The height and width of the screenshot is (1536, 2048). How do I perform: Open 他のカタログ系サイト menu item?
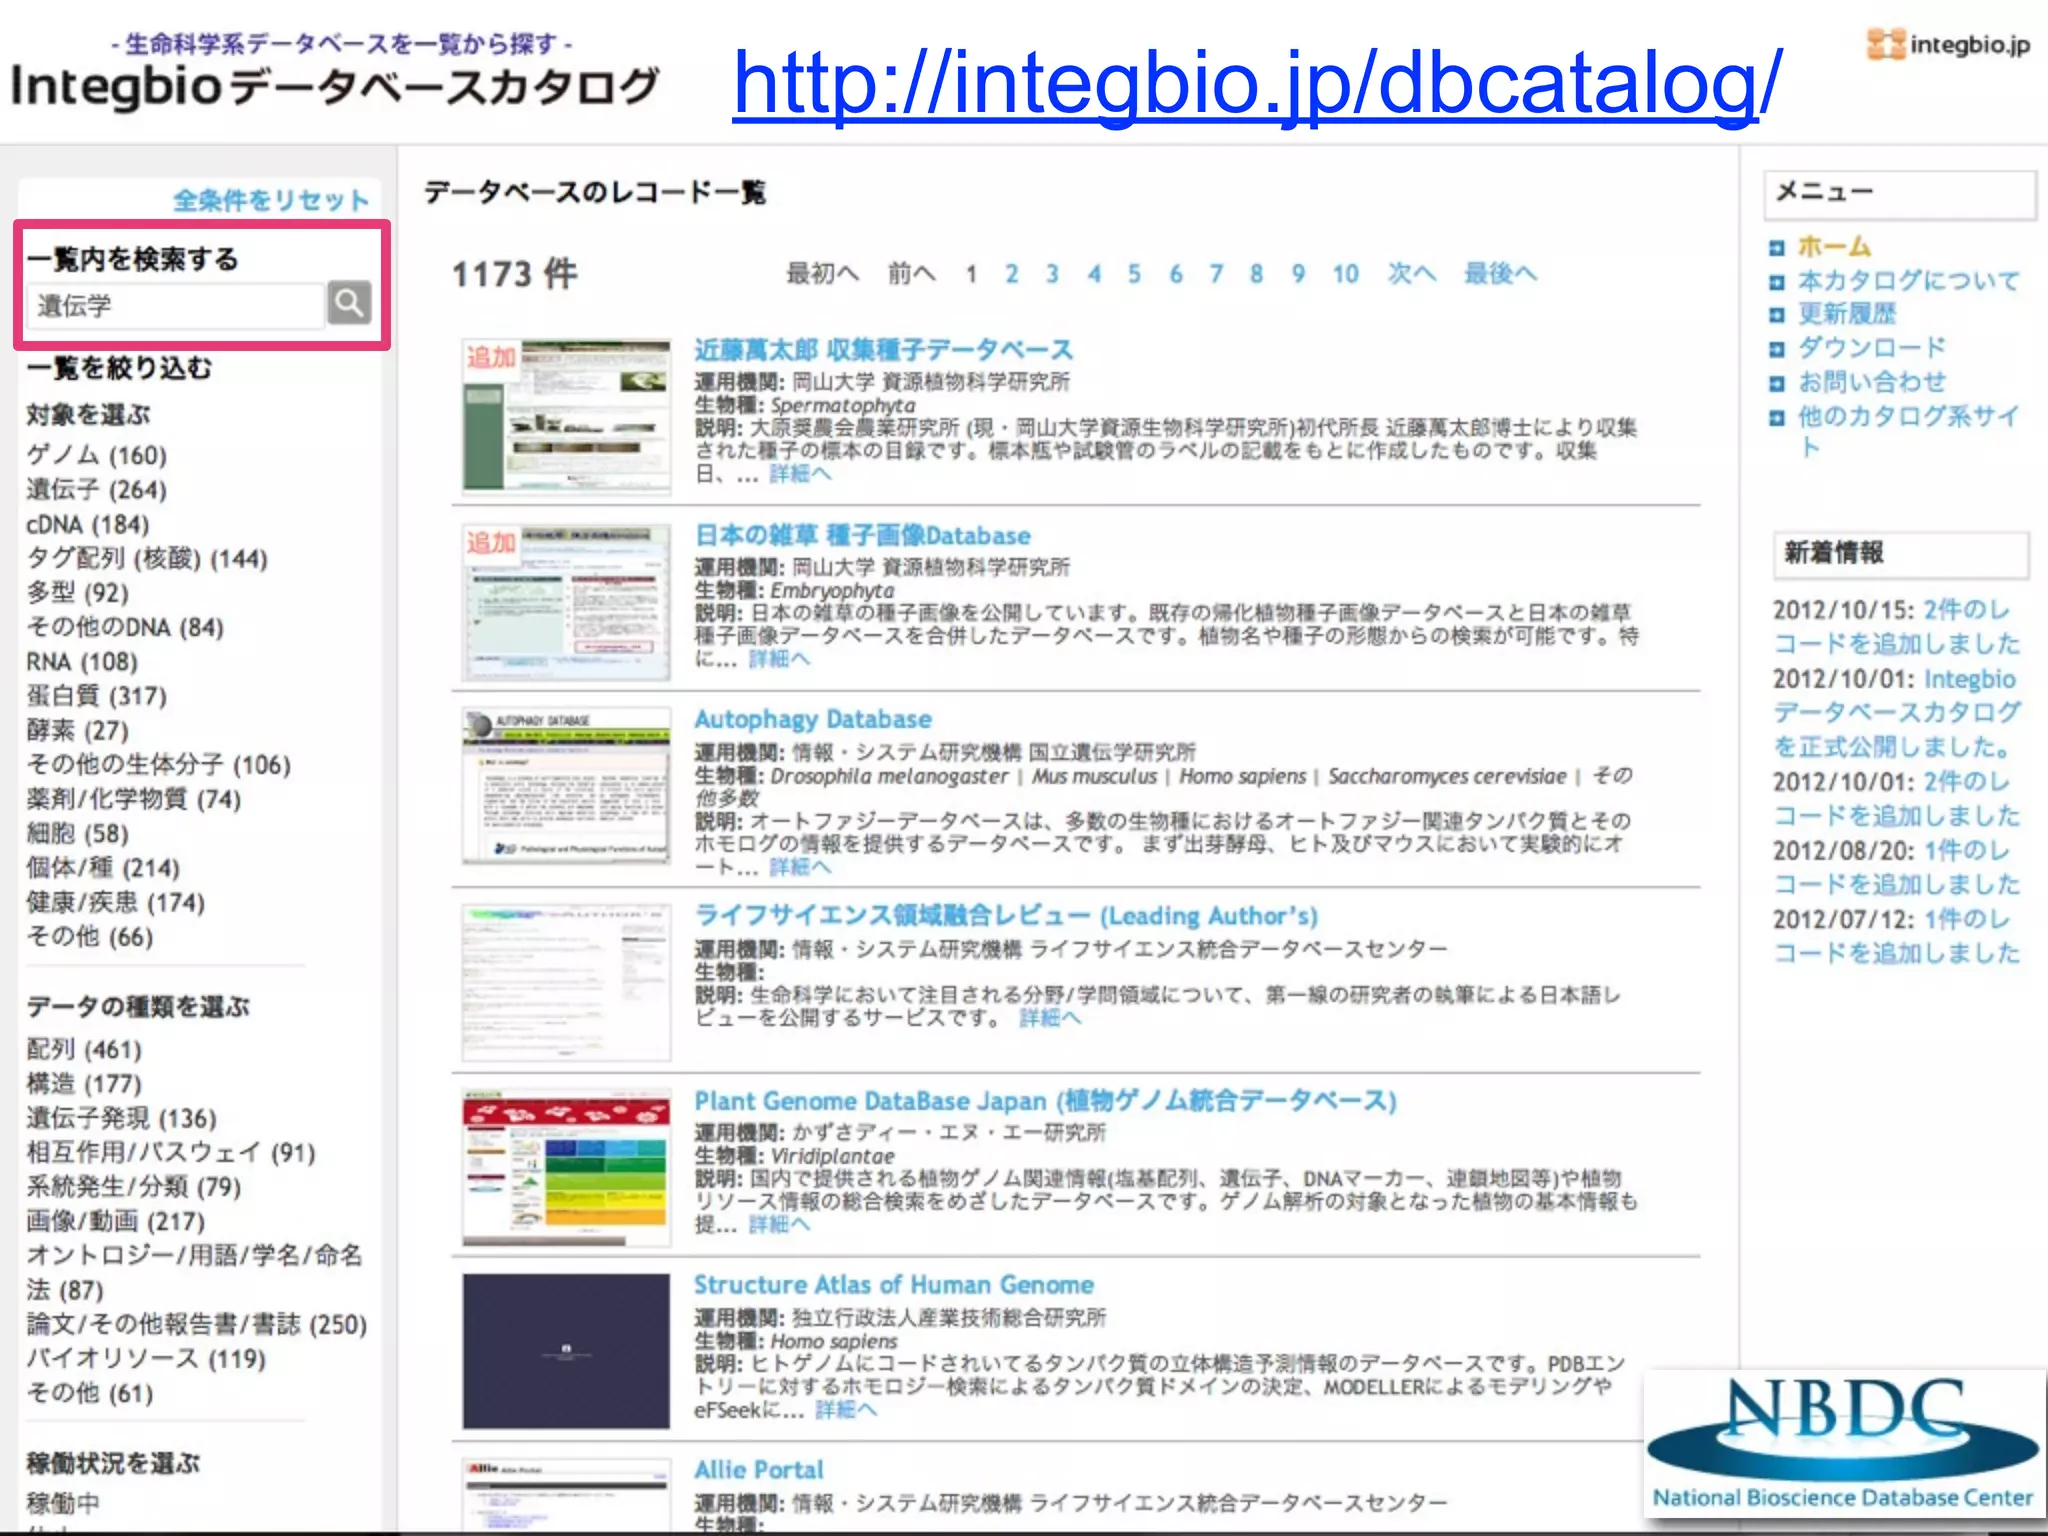click(x=1908, y=430)
